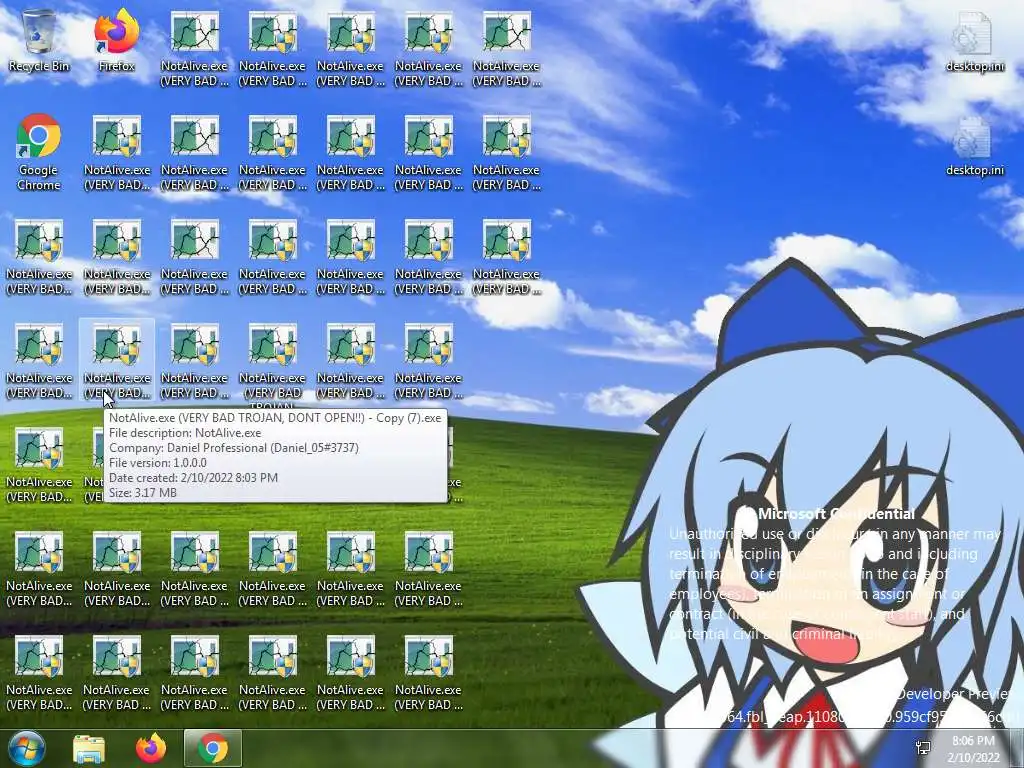Open the clock showing 8:06 PM
This screenshot has height=768, width=1024.
973,749
